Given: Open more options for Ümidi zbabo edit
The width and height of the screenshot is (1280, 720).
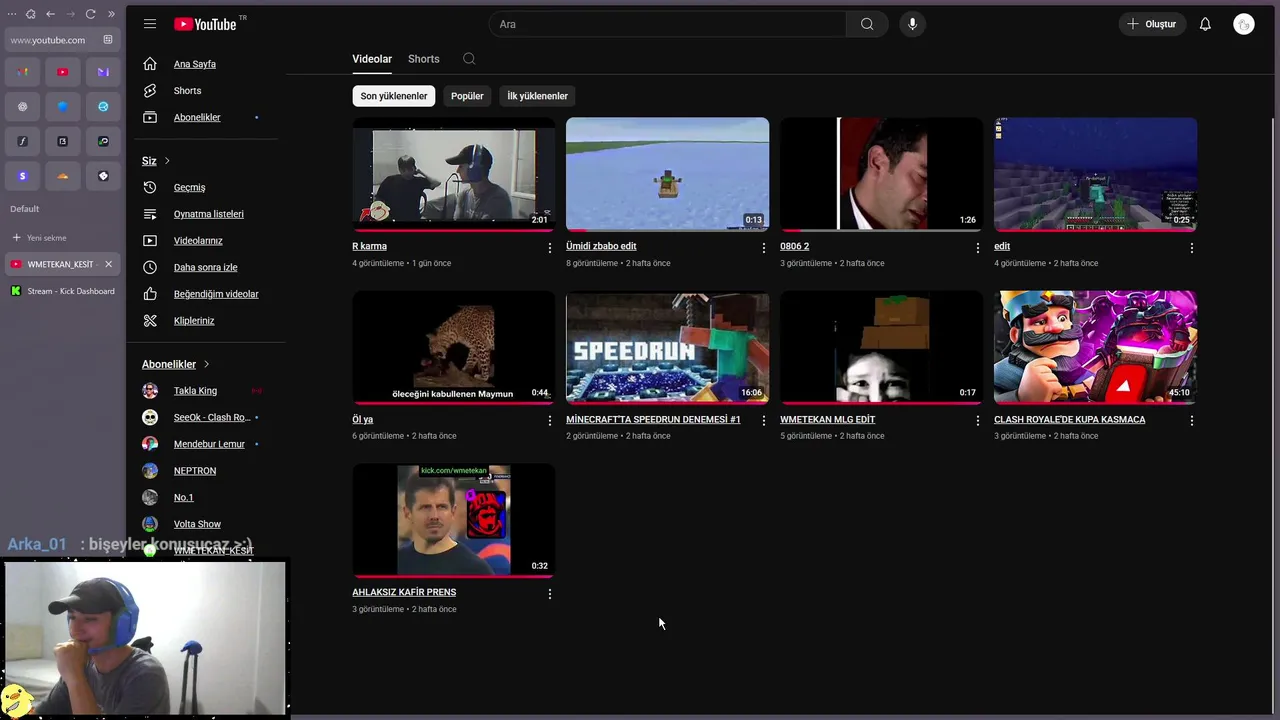Looking at the screenshot, I should click(763, 248).
